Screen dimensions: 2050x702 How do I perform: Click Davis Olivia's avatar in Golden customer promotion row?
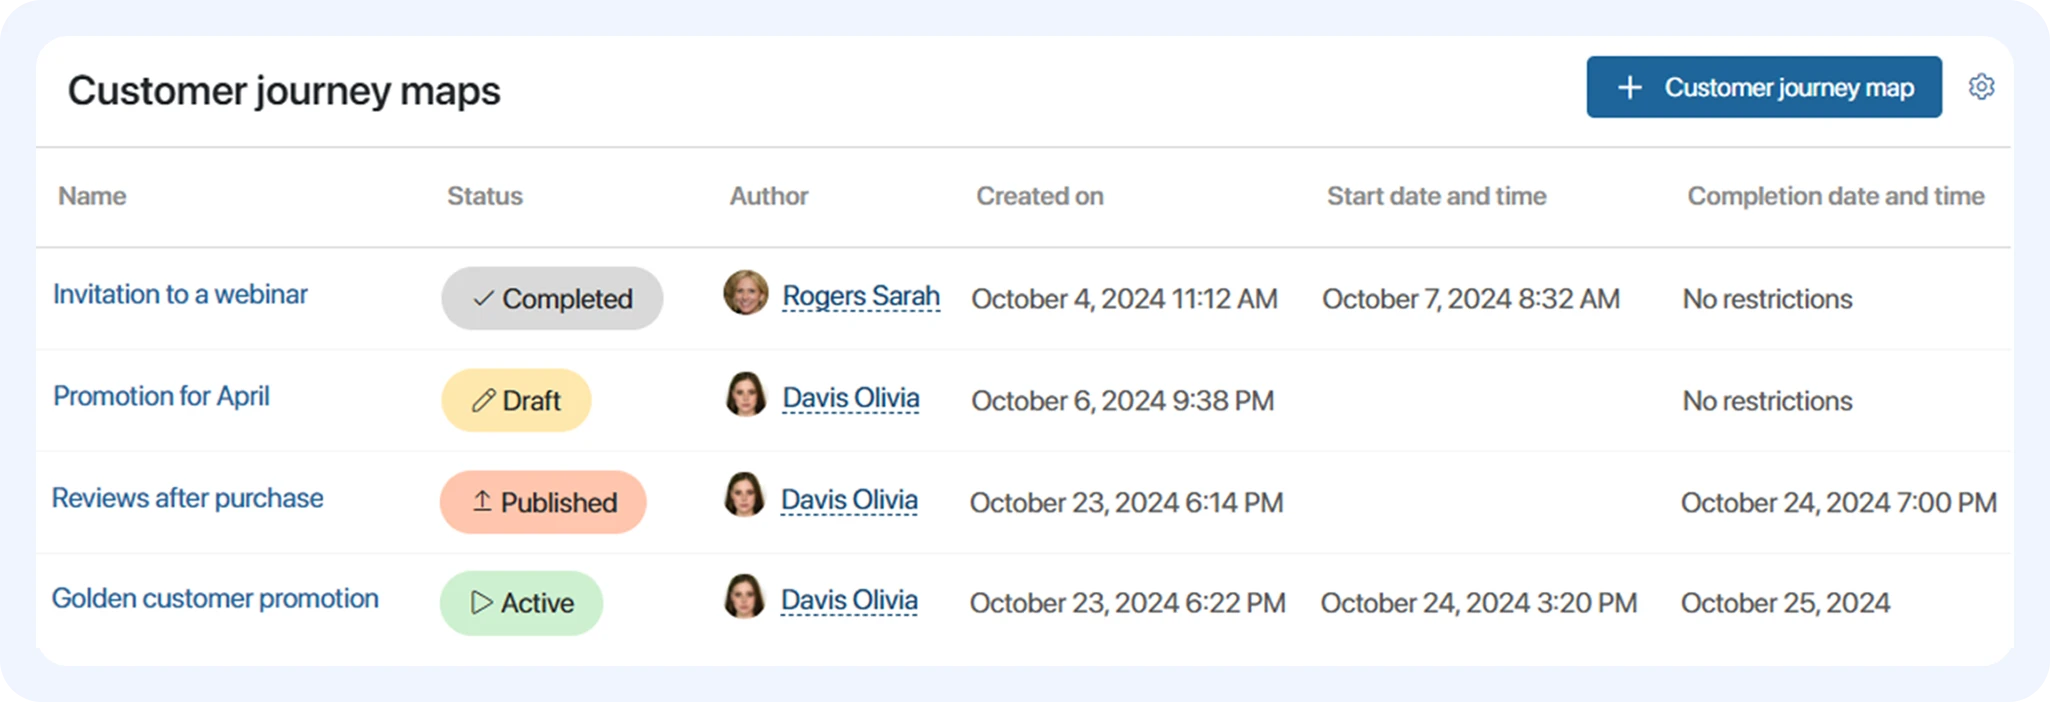click(x=744, y=597)
